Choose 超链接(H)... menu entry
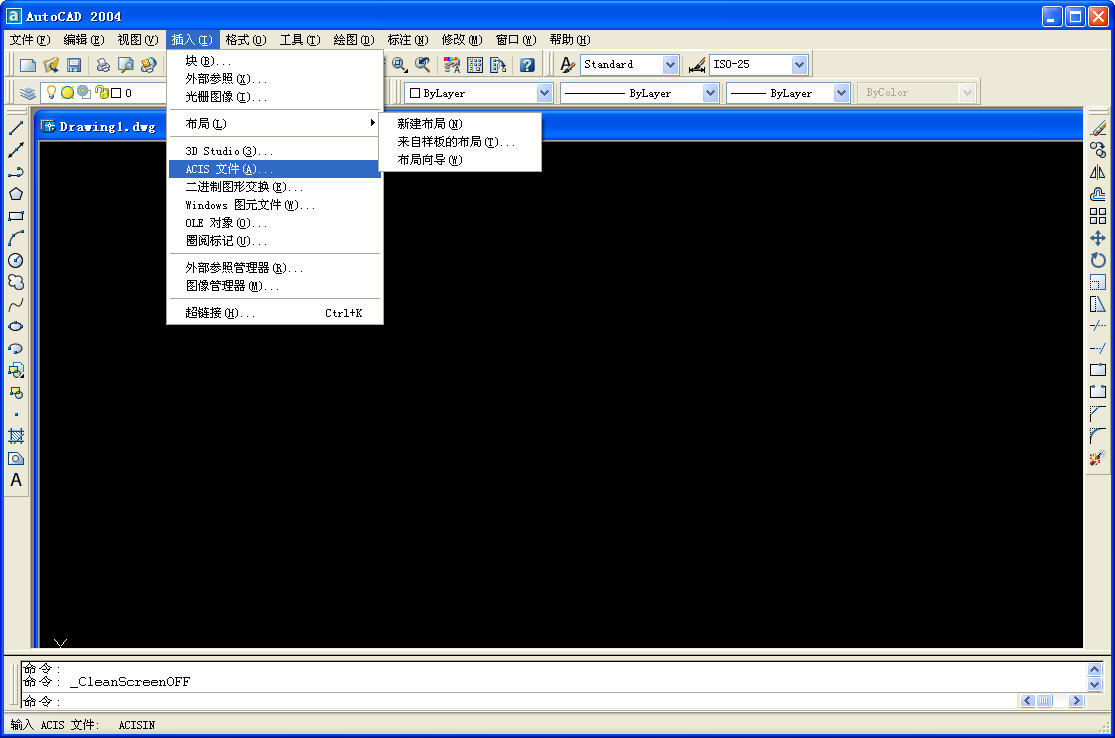Image resolution: width=1115 pixels, height=738 pixels. pyautogui.click(x=274, y=313)
